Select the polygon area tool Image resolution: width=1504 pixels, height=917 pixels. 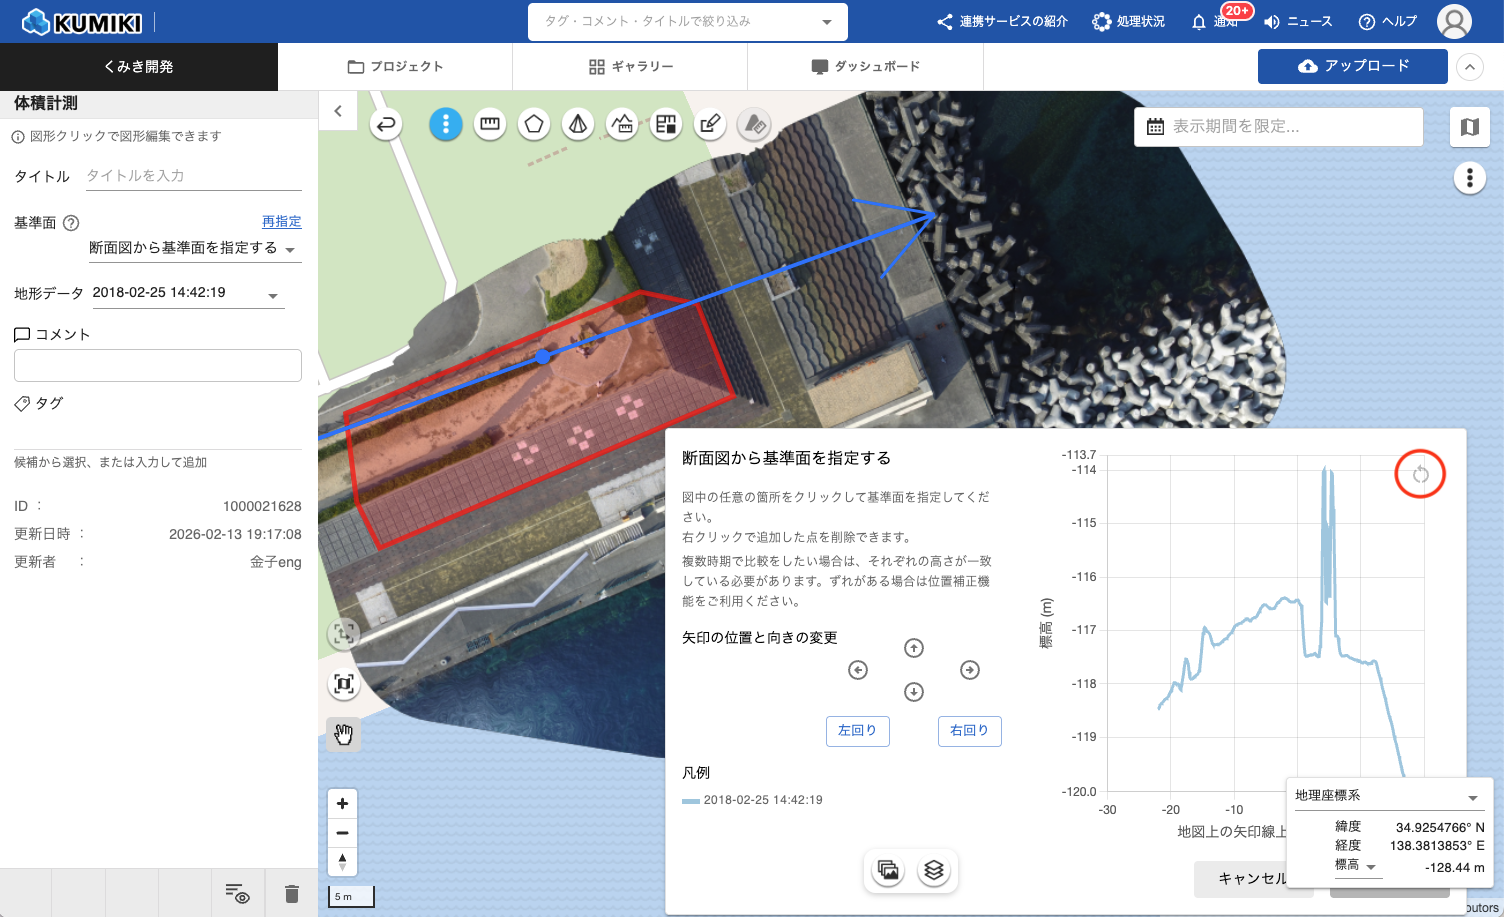click(534, 124)
